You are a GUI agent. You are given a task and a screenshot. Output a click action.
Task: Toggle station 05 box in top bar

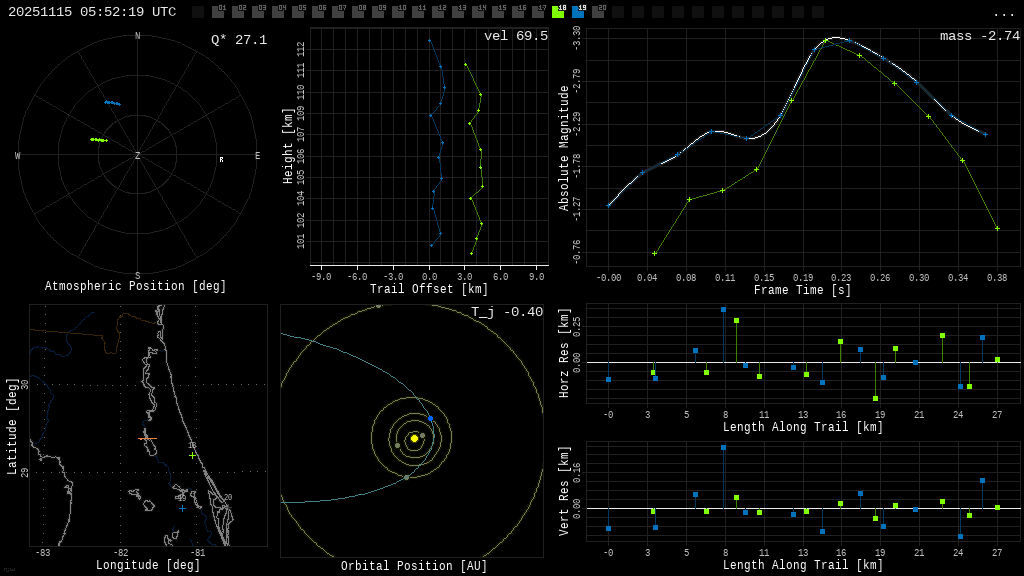click(x=298, y=12)
